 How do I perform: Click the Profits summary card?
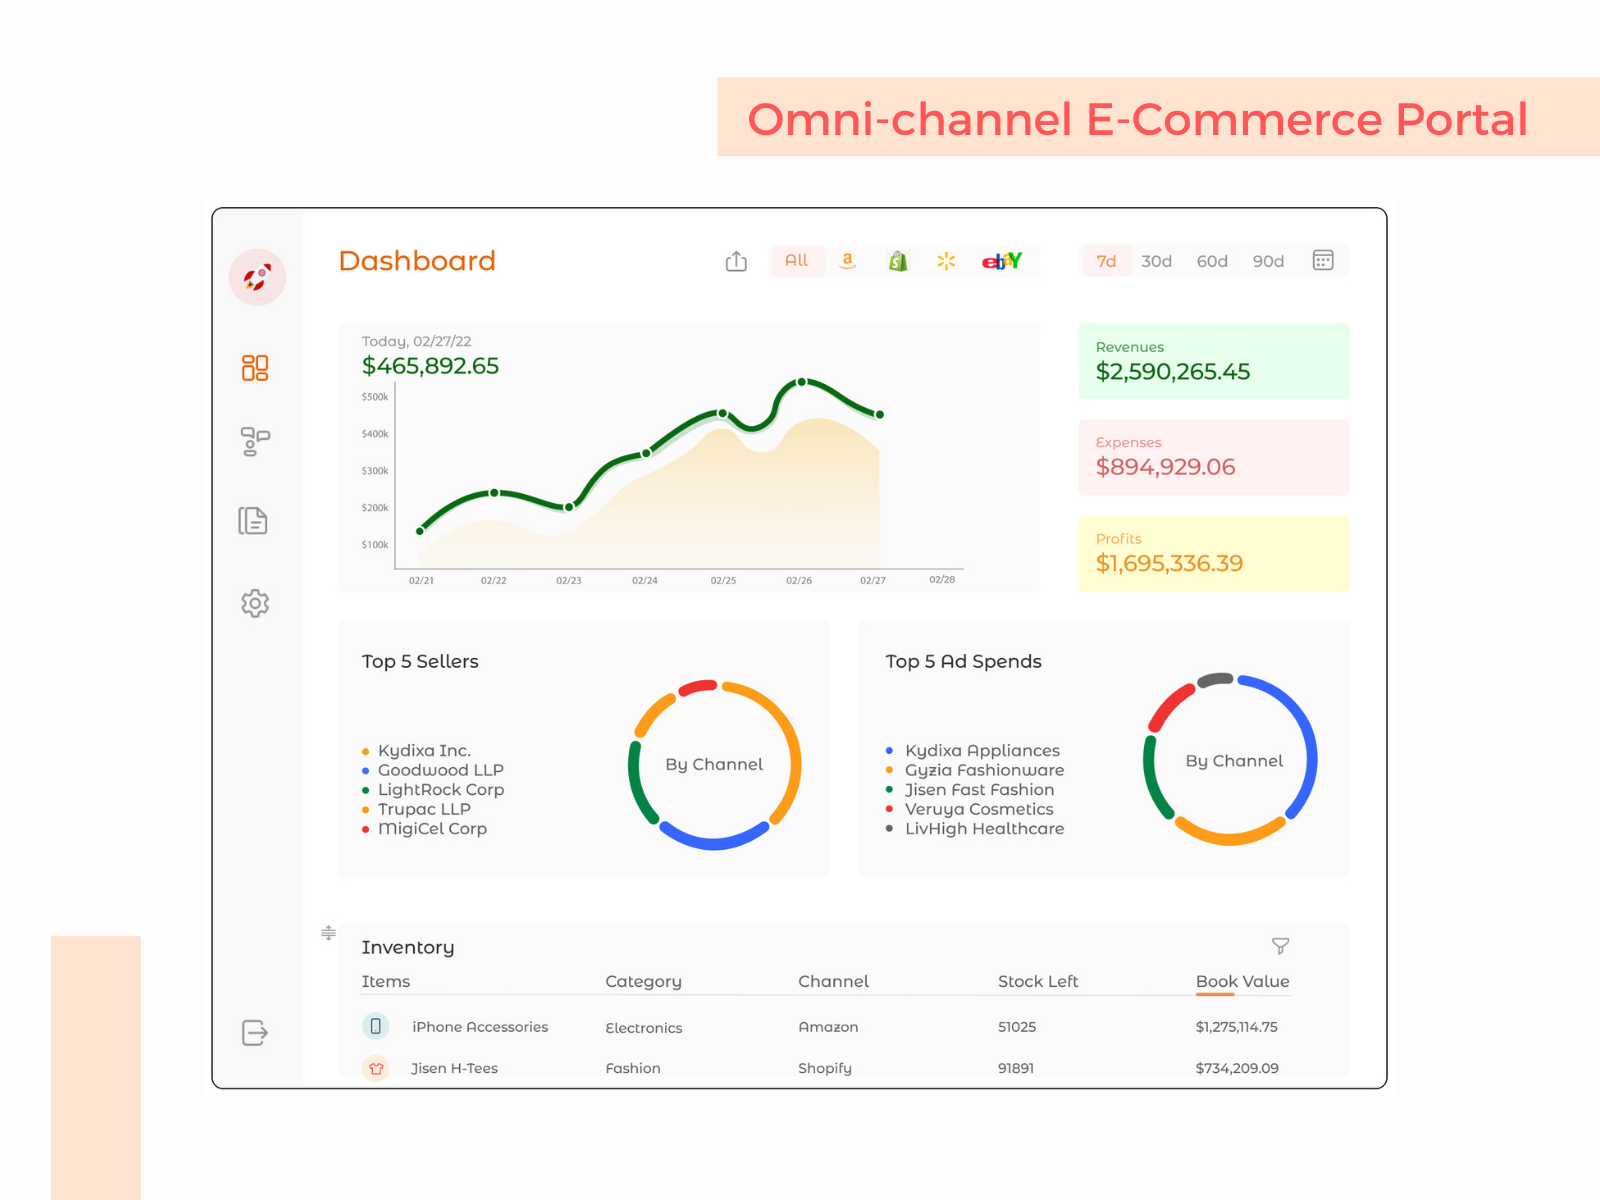click(1213, 553)
